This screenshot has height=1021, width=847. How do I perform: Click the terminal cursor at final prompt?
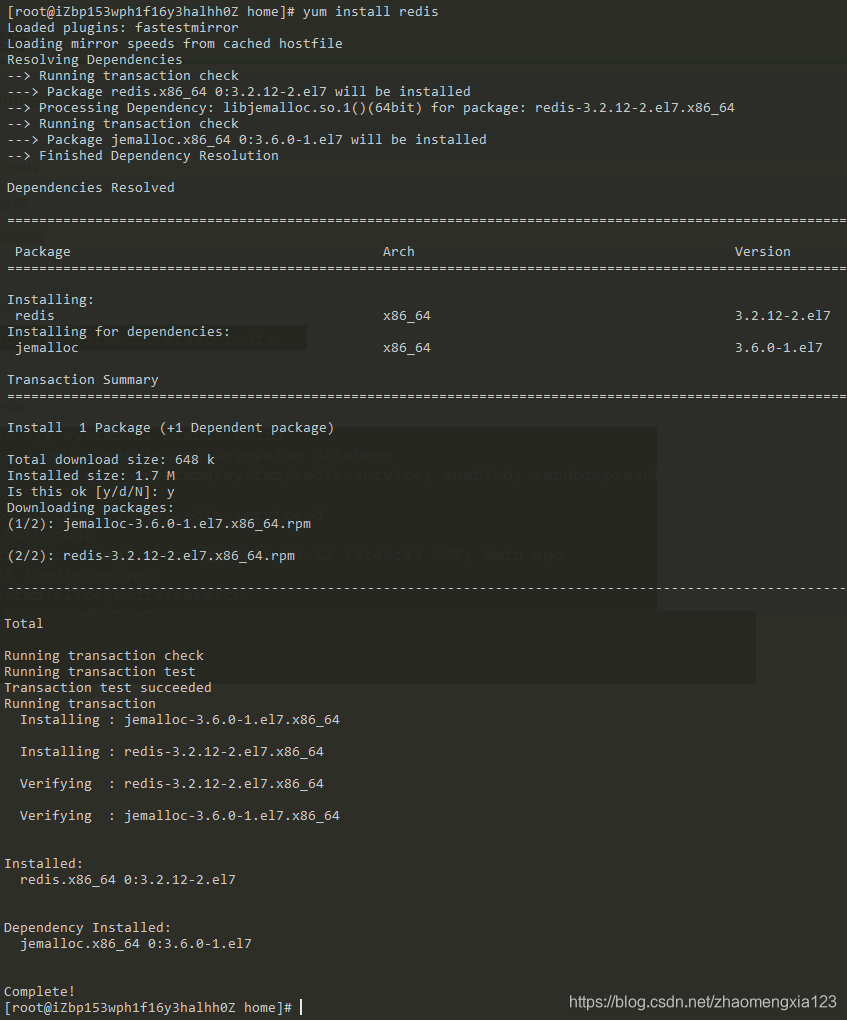(x=301, y=1007)
